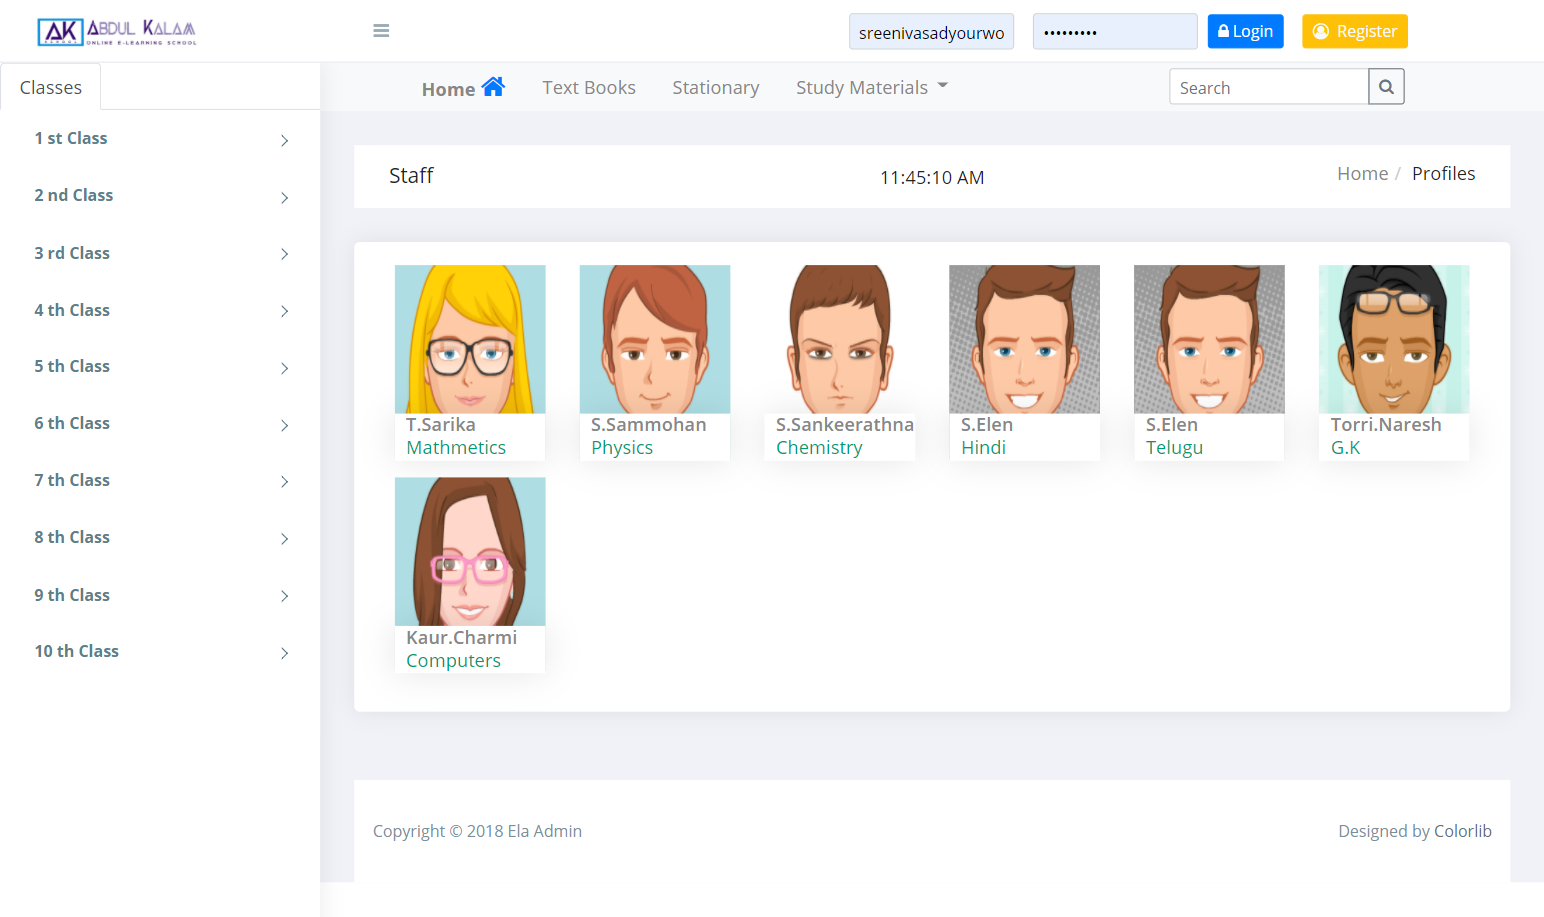Expand the Study Materials dropdown

click(x=871, y=88)
